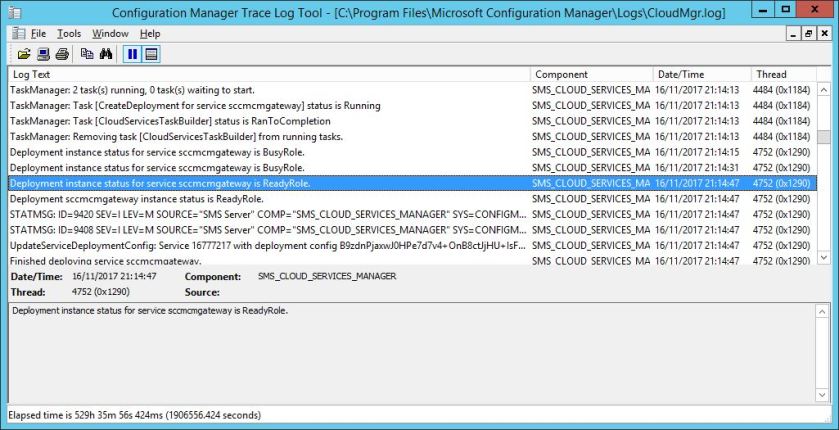Image resolution: width=839 pixels, height=430 pixels.
Task: Click the Open on Server toolbar icon
Action: [x=43, y=54]
